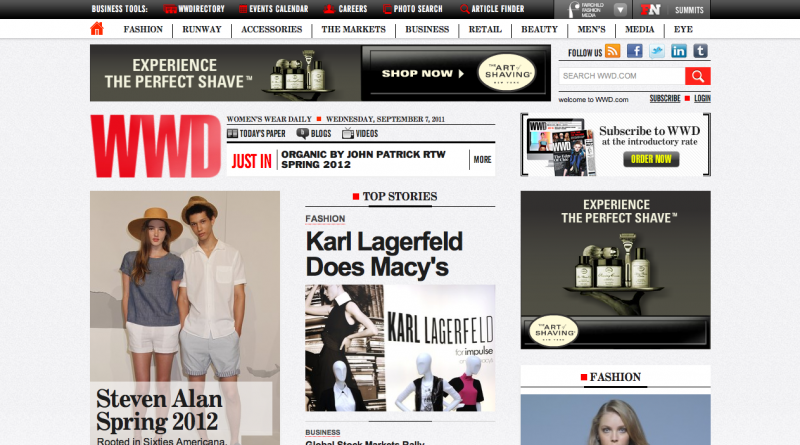Click the Art of Shaving logo in the top banner
Viewport: 800px width, 445px height.
[507, 73]
